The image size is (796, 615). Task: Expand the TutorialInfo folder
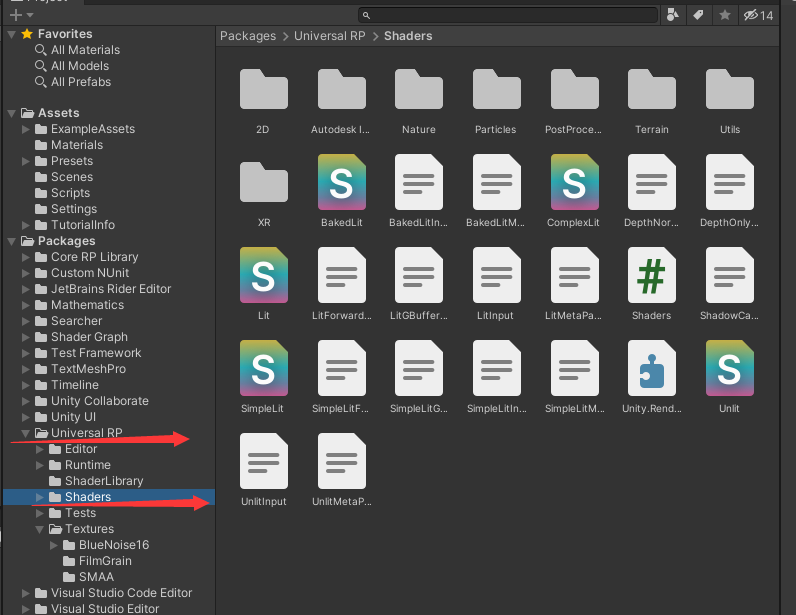(25, 225)
